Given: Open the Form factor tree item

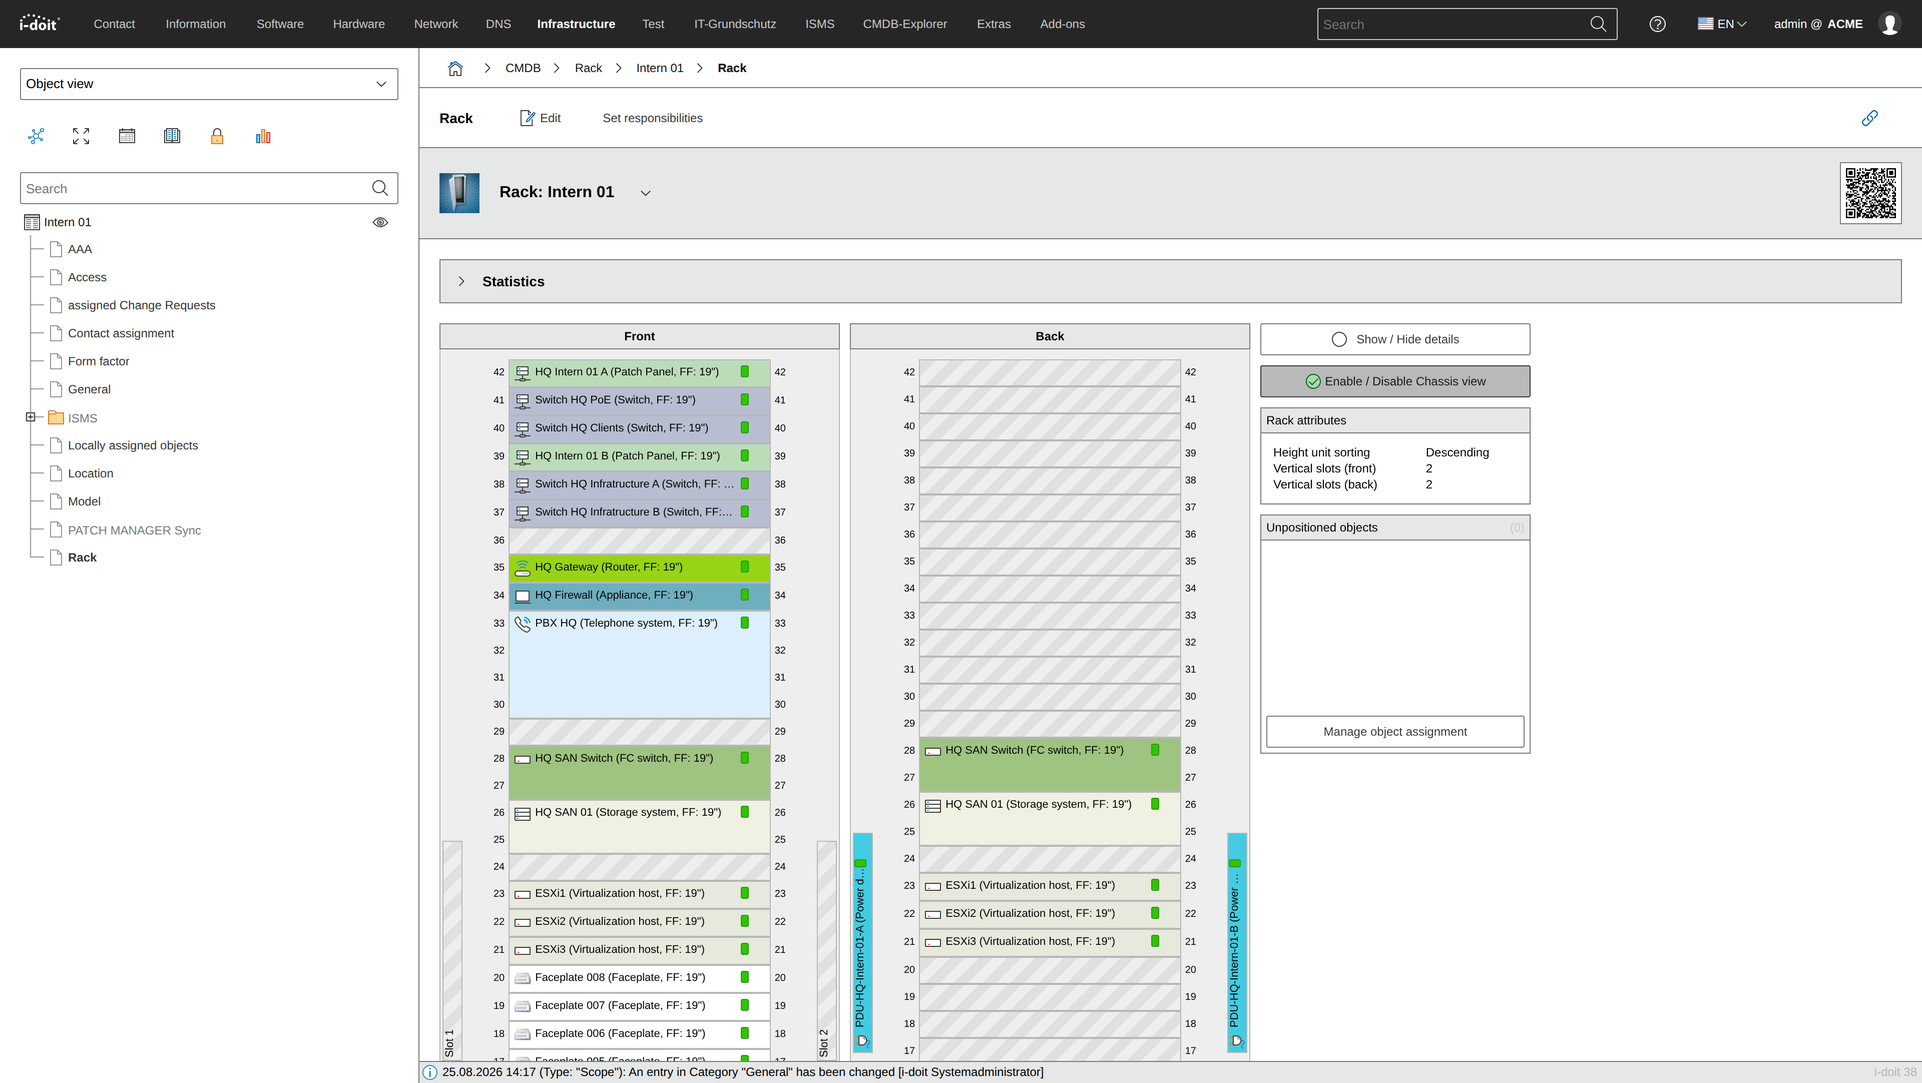Looking at the screenshot, I should 98,361.
